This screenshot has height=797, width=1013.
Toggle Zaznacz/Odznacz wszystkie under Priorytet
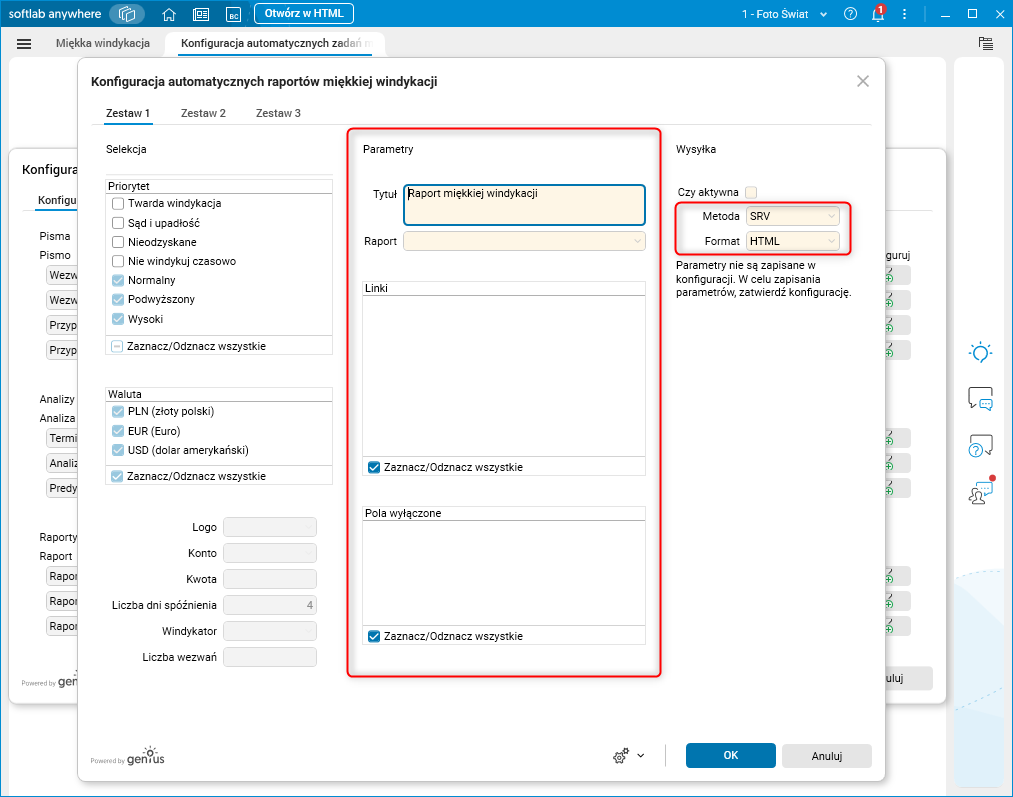(117, 346)
